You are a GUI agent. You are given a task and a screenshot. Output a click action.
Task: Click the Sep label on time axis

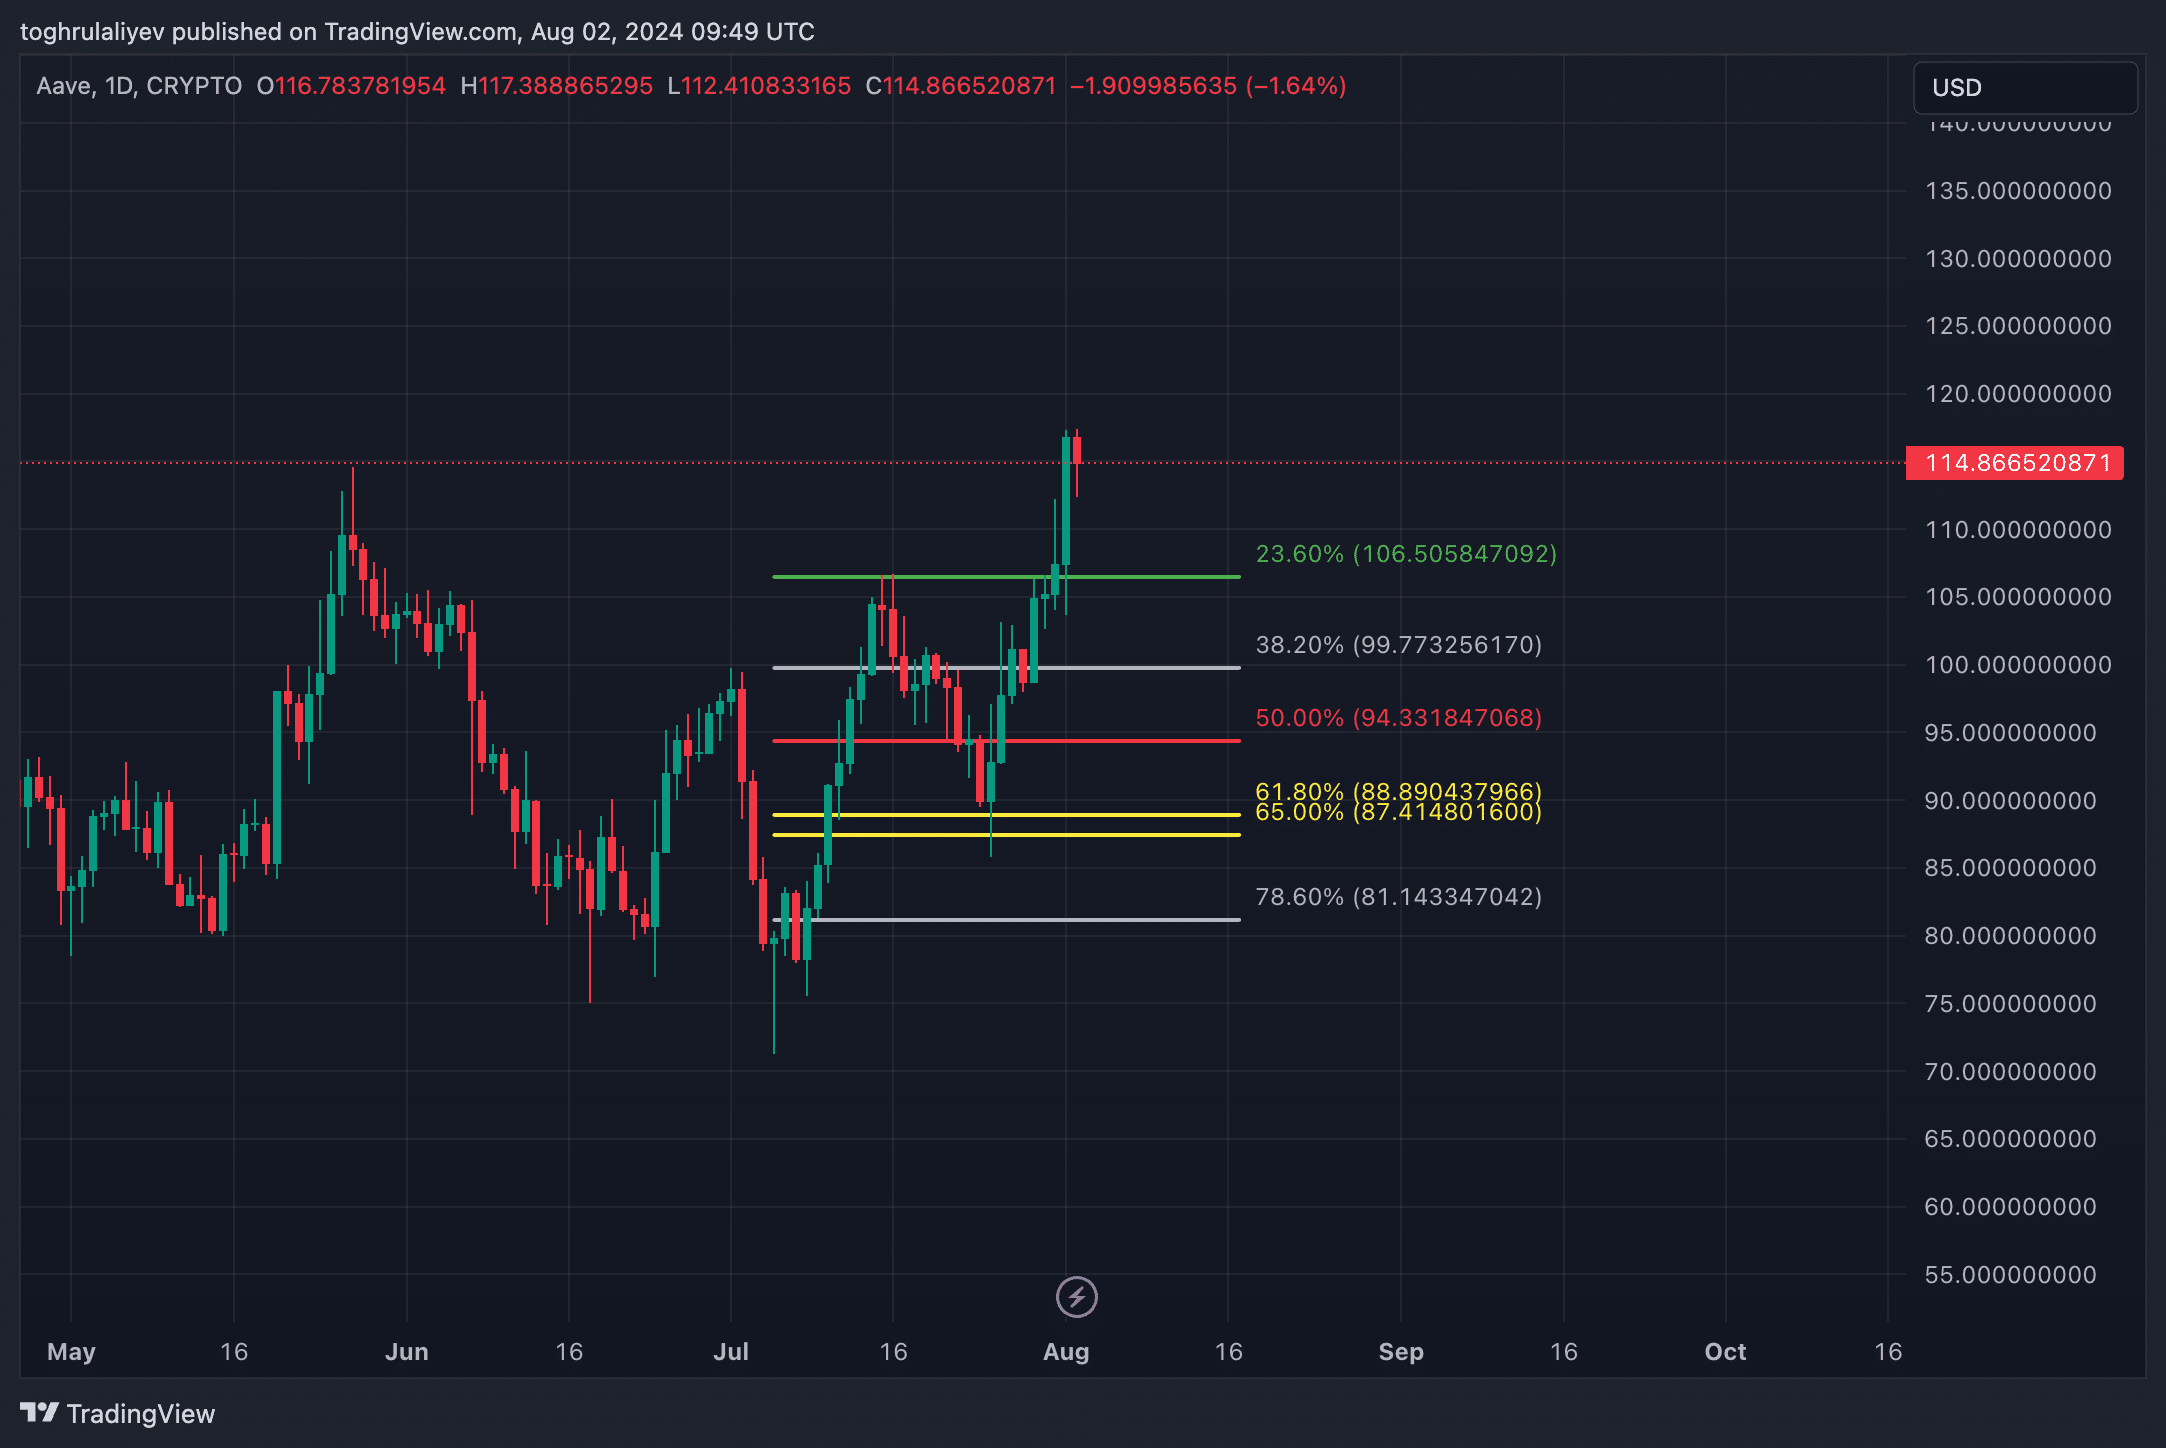[x=1401, y=1352]
